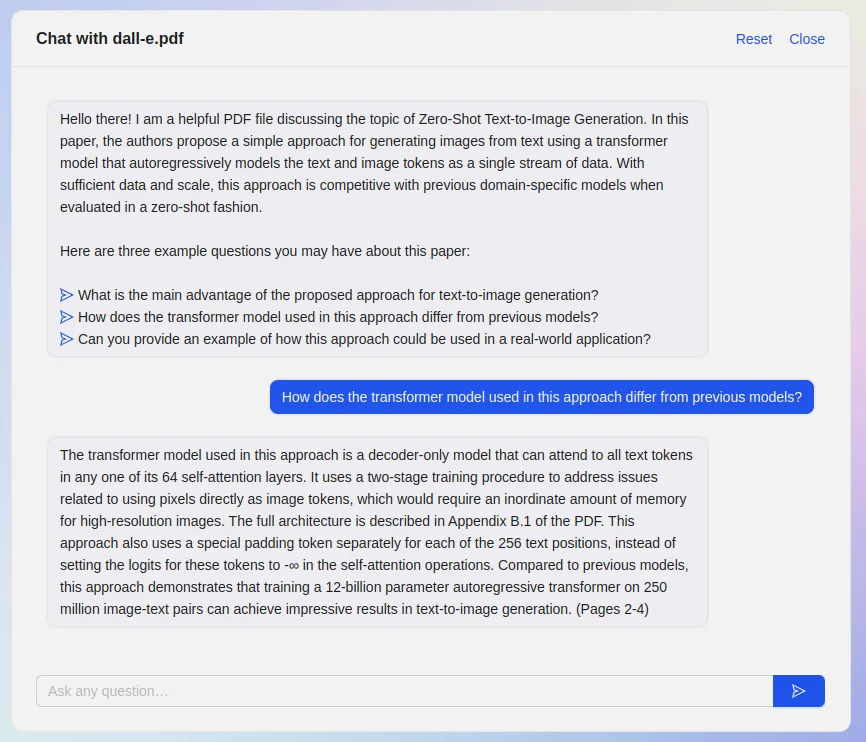Click the arrow glyph next to the transformer model question
The height and width of the screenshot is (742, 866).
[67, 317]
